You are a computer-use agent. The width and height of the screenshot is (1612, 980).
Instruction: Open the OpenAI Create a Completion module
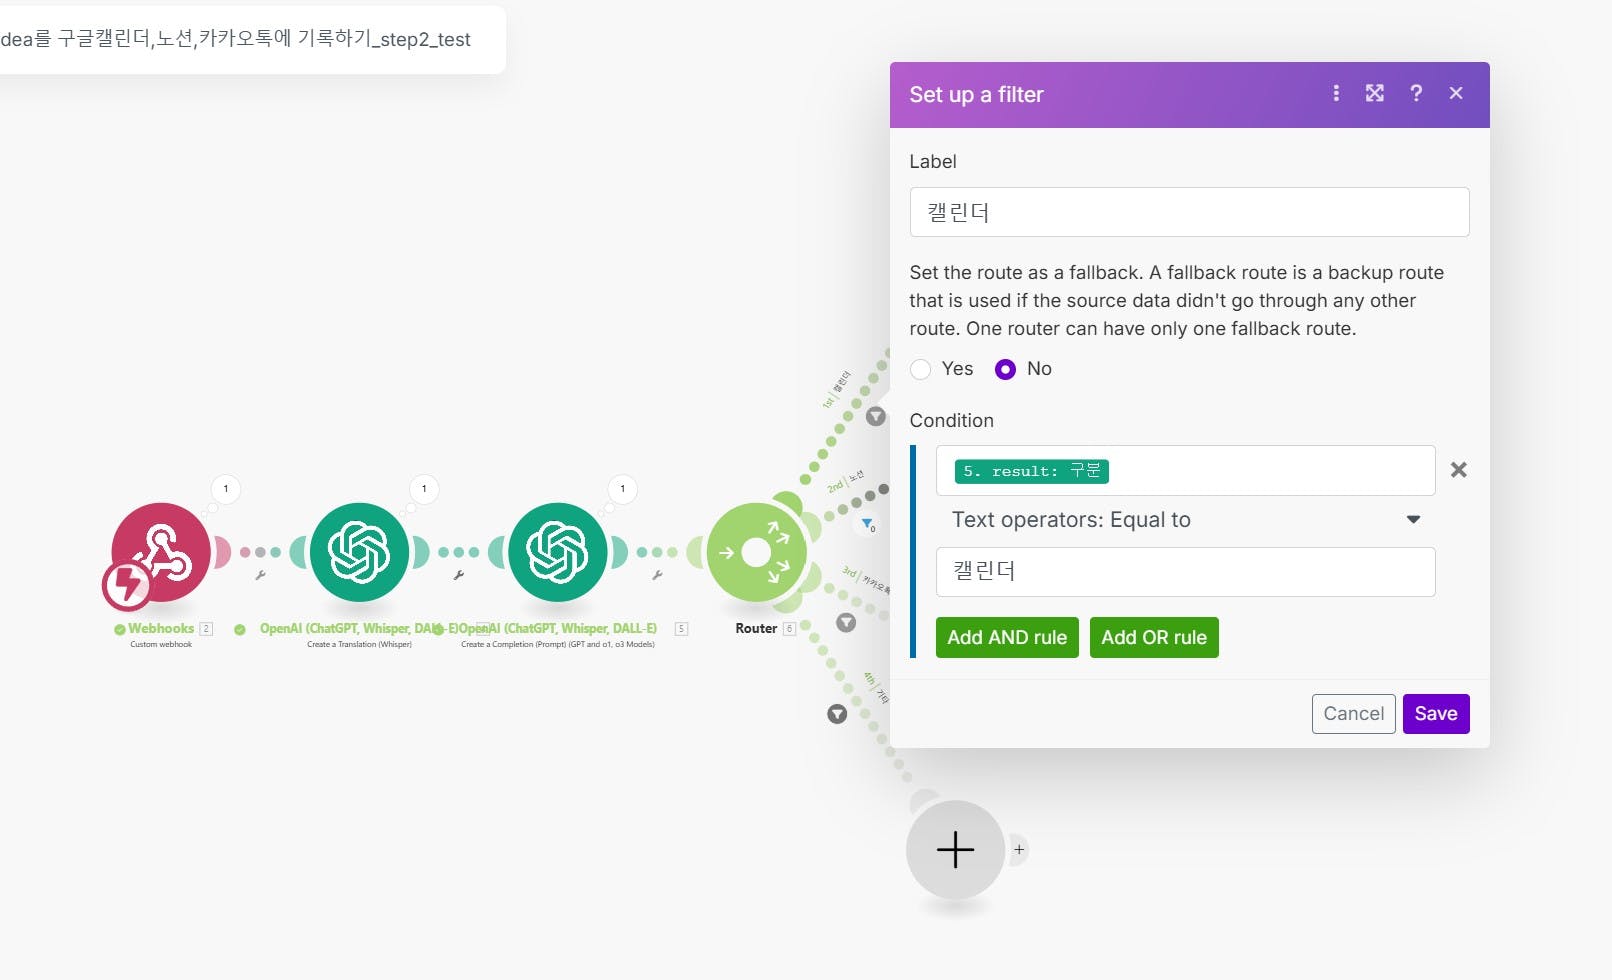click(557, 552)
